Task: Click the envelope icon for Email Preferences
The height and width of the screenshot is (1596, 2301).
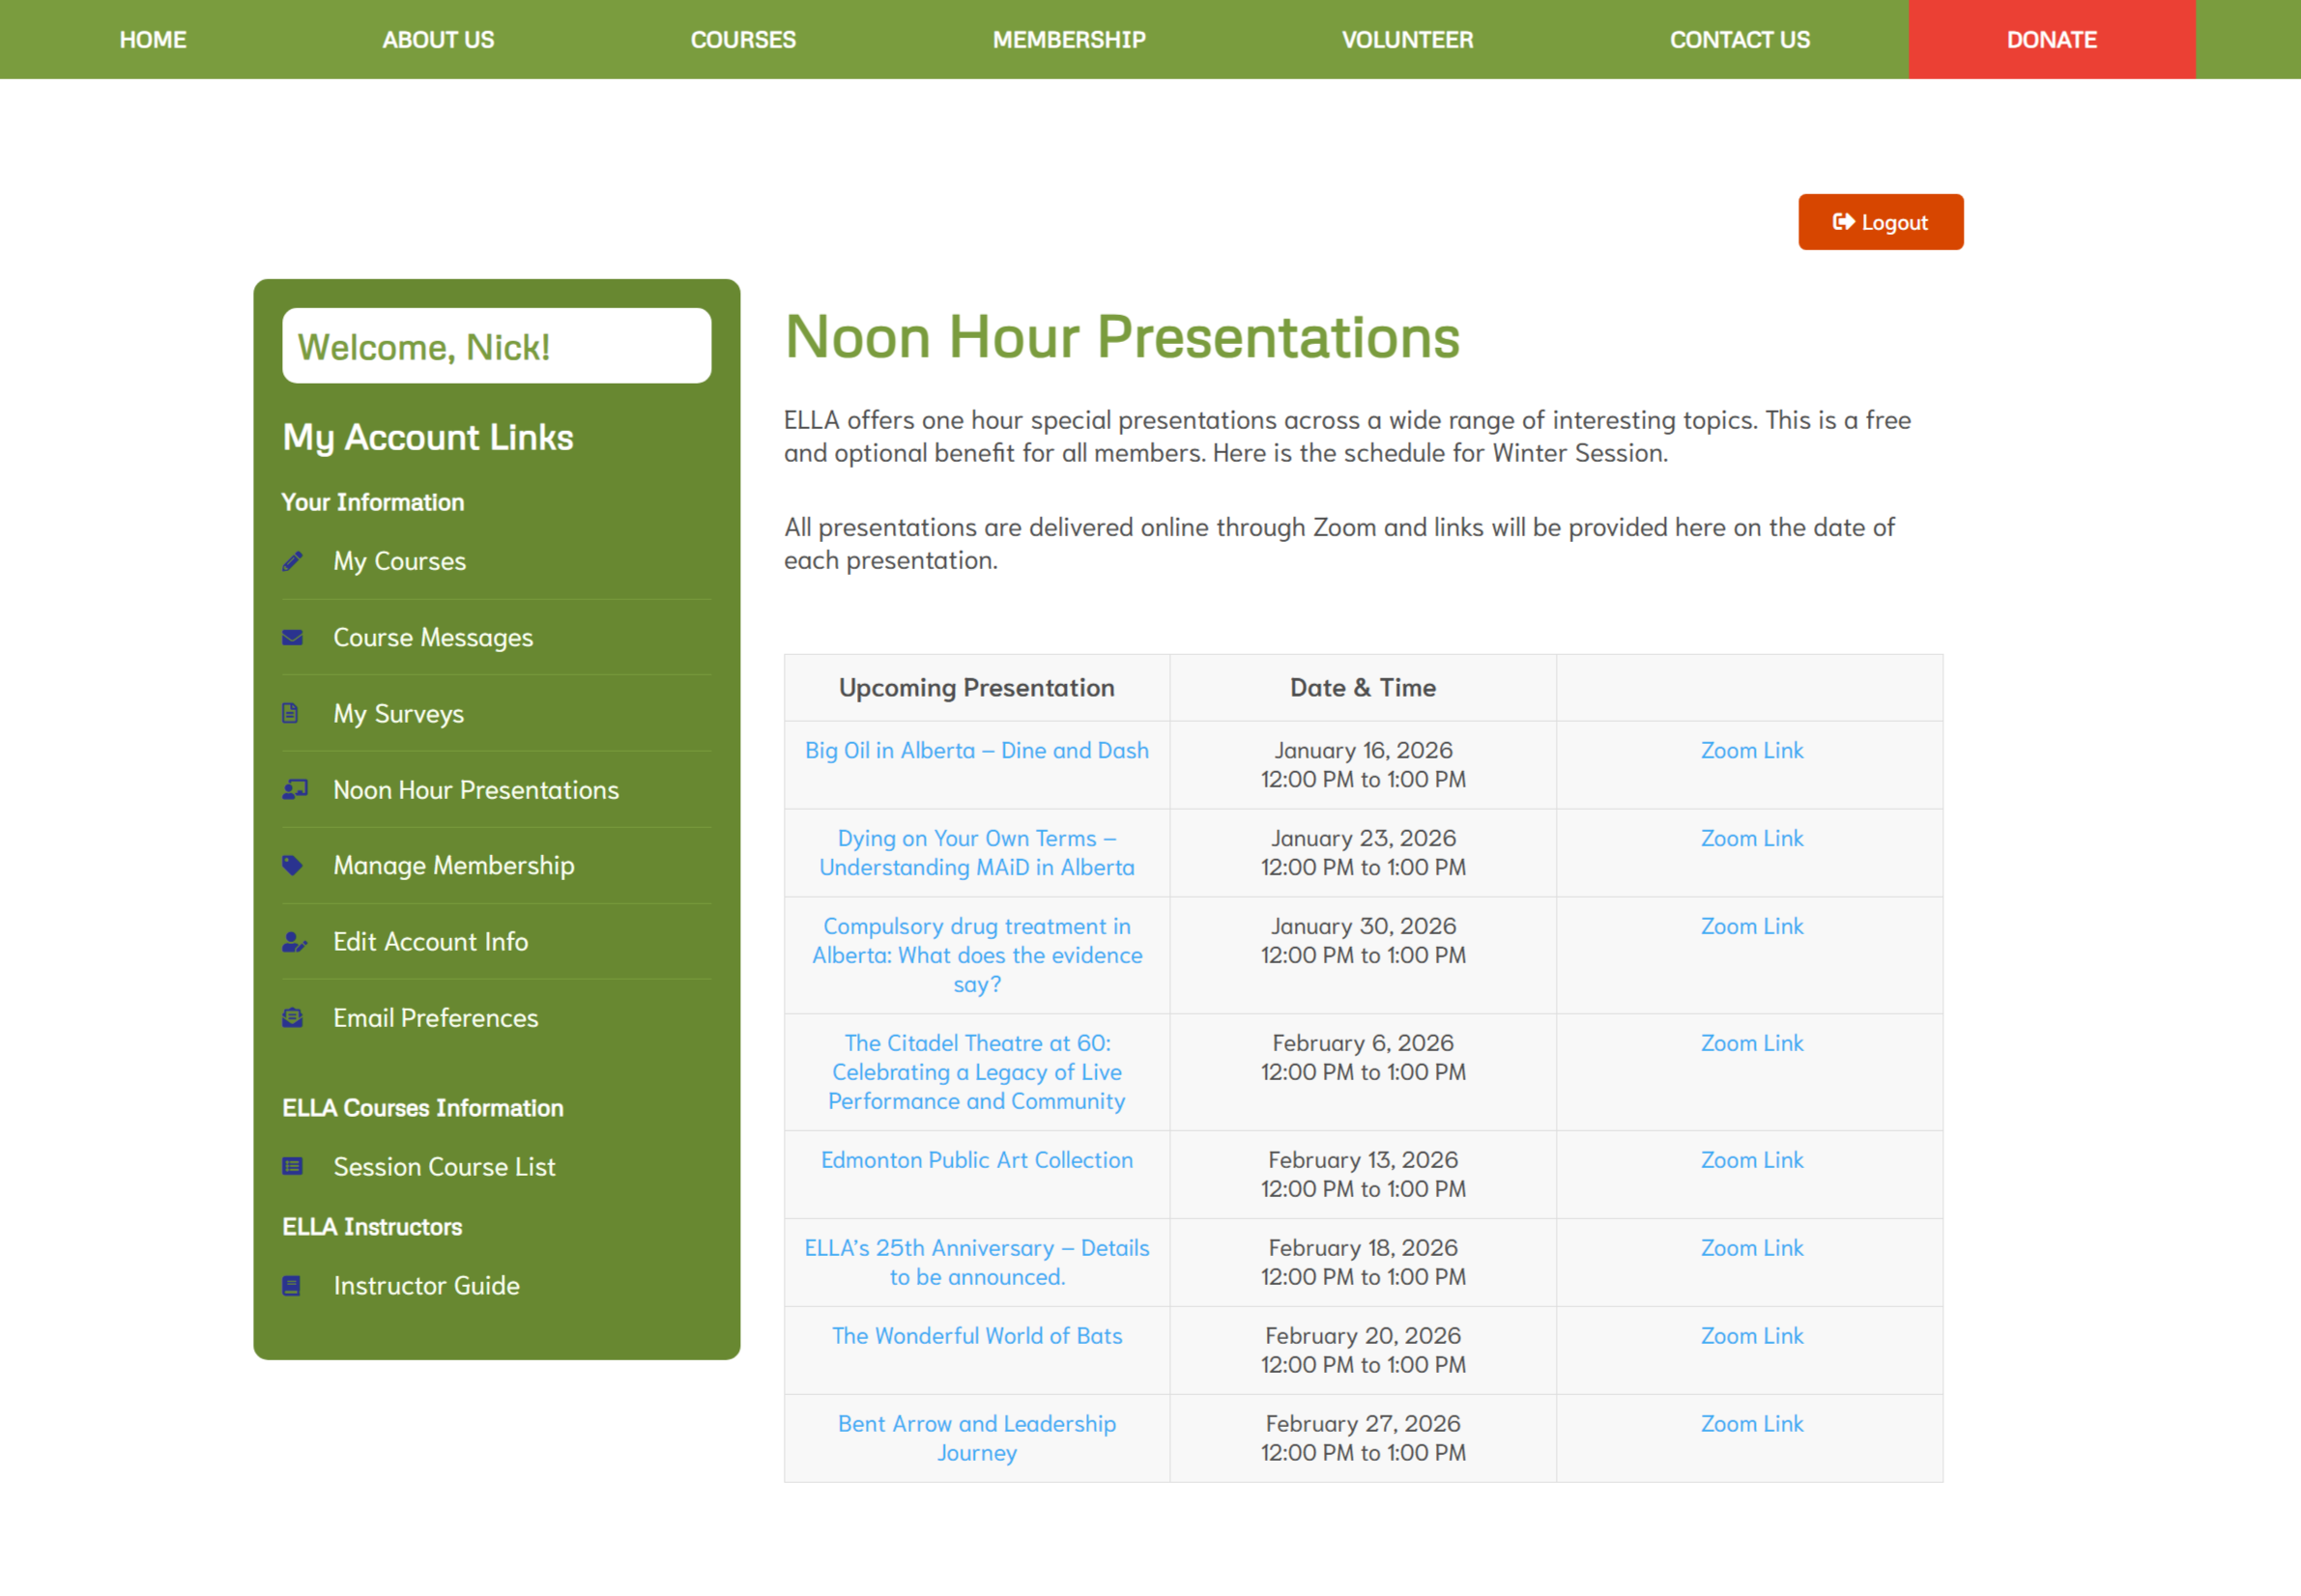Action: [292, 1018]
